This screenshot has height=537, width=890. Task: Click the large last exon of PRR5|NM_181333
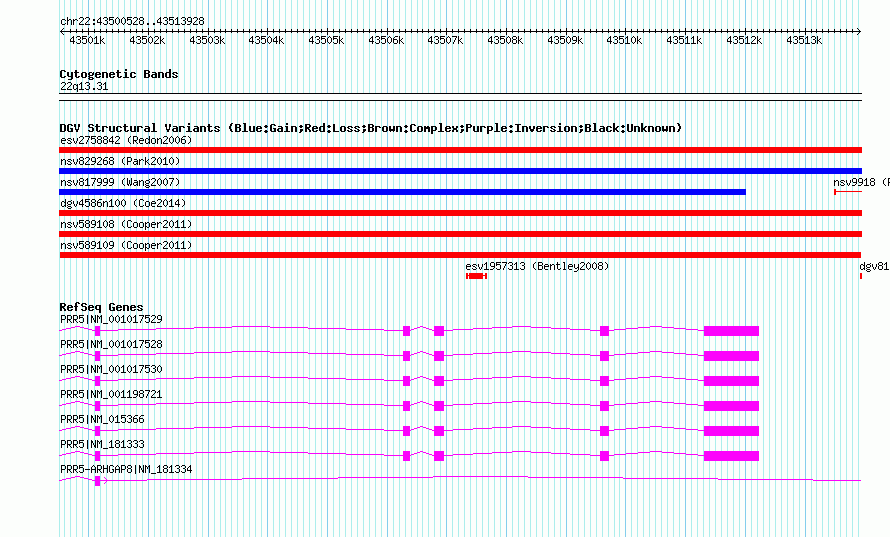tap(731, 456)
